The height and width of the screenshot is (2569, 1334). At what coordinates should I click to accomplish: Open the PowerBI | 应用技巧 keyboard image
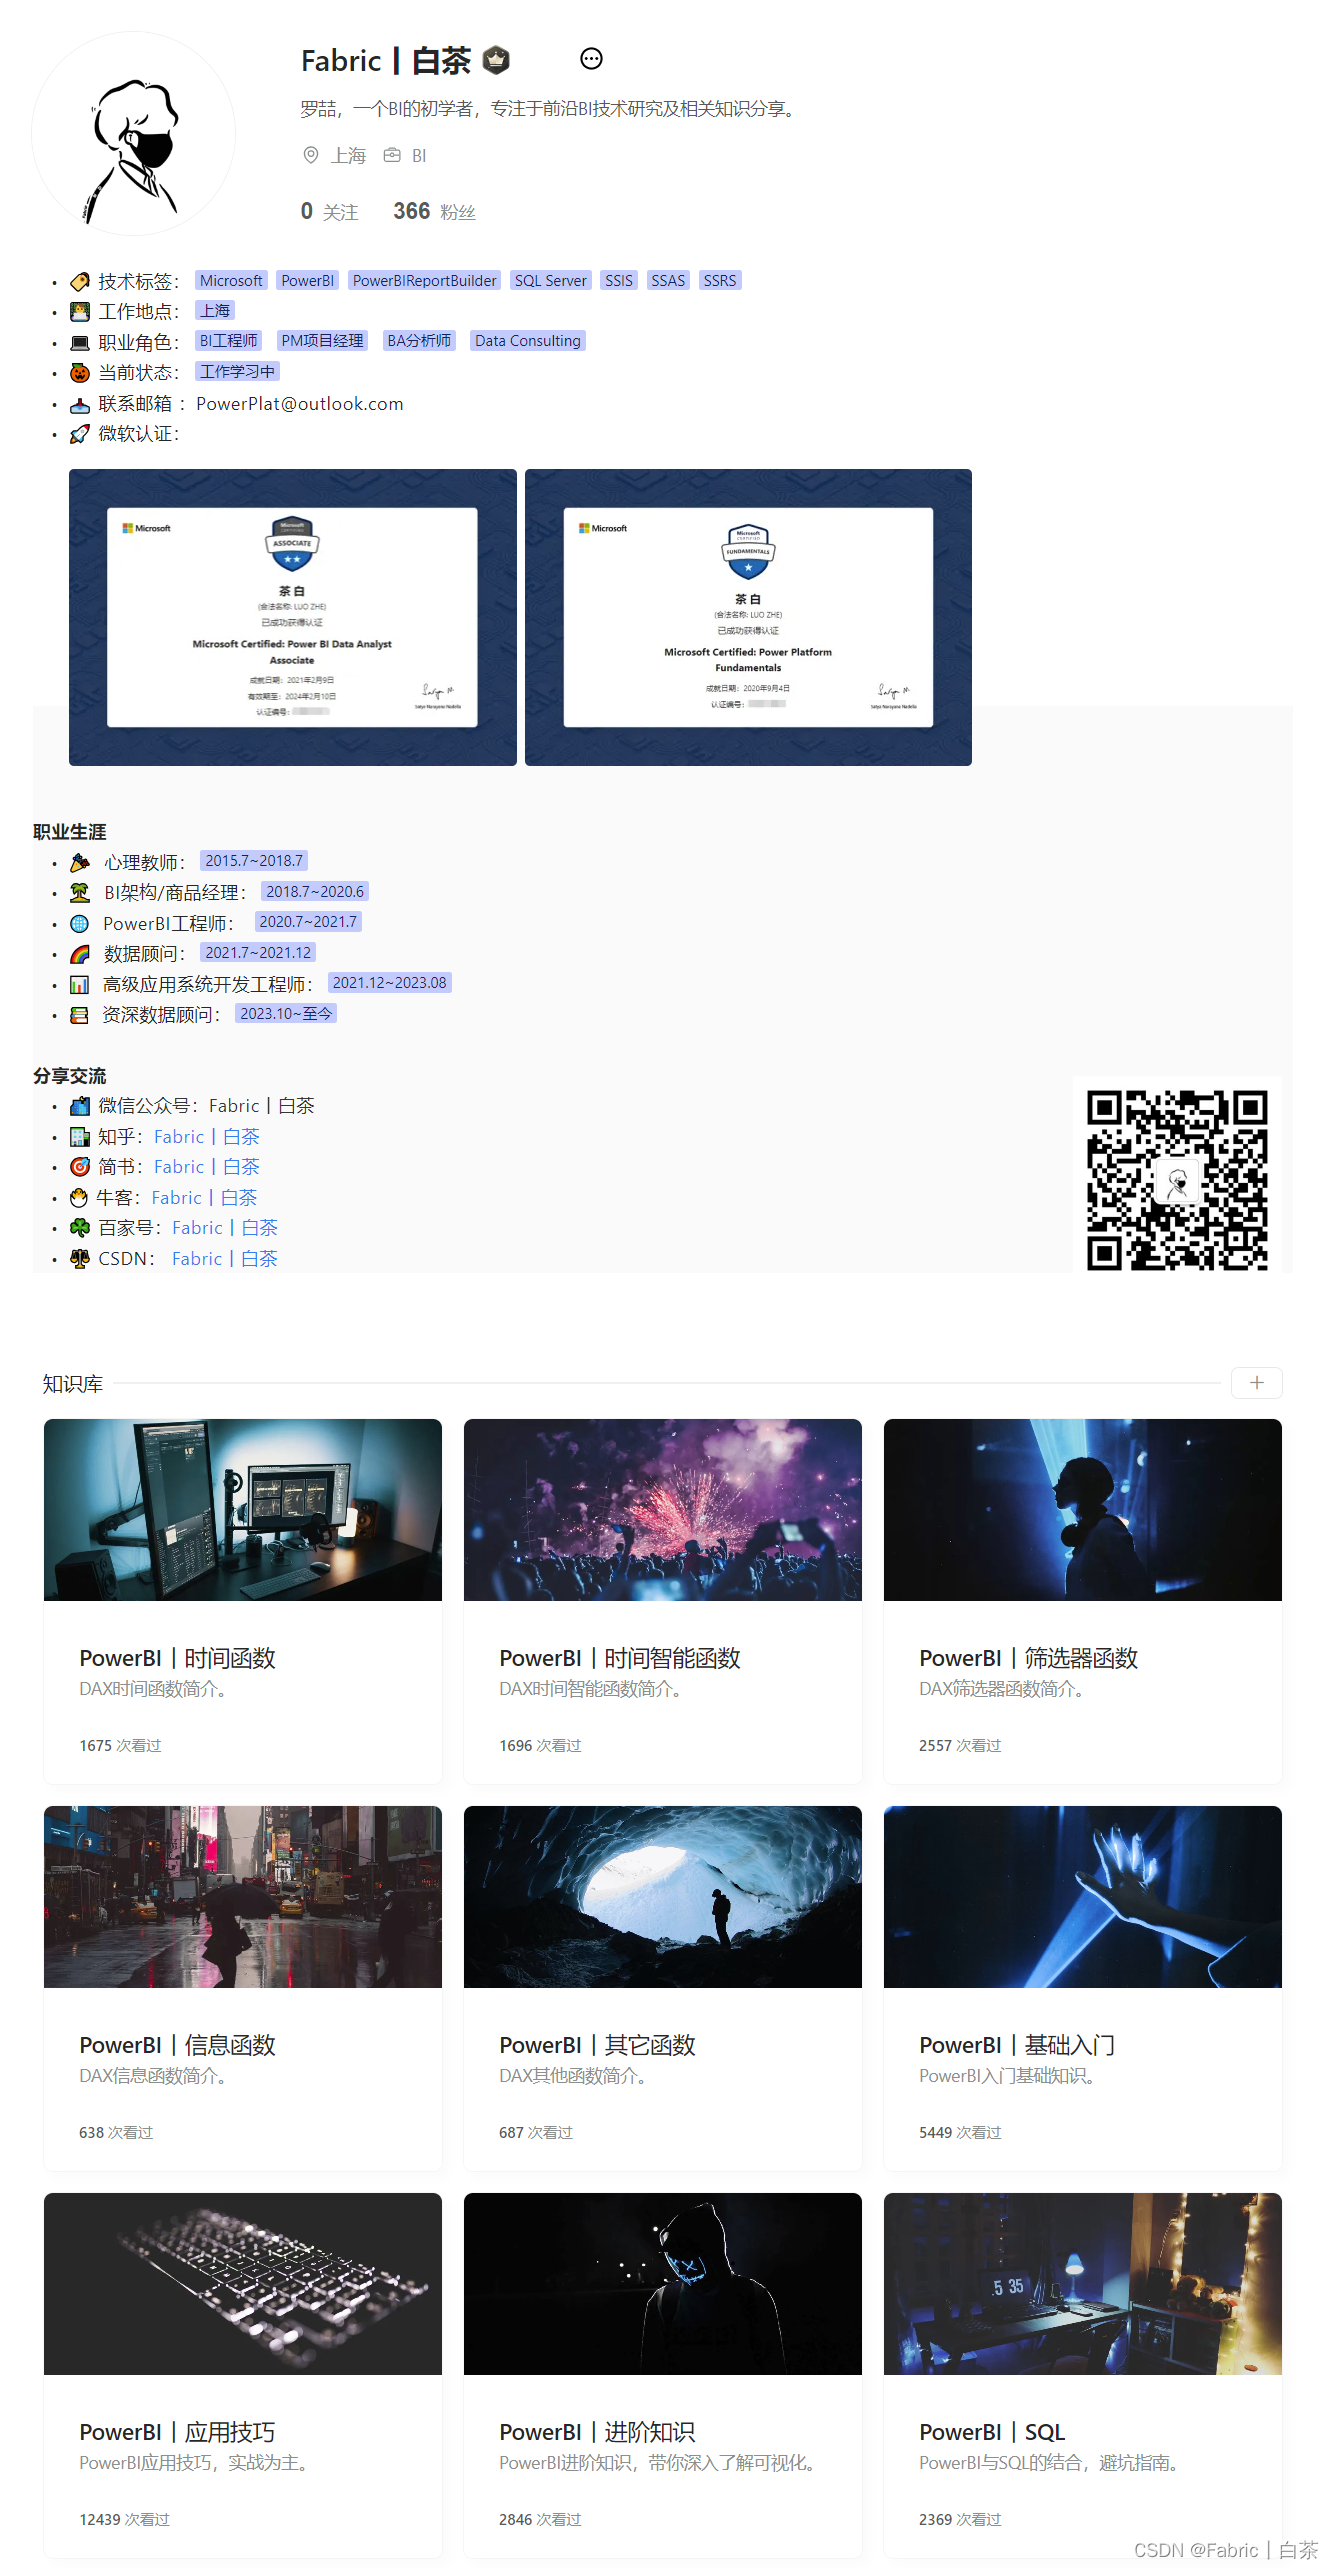coord(243,2284)
